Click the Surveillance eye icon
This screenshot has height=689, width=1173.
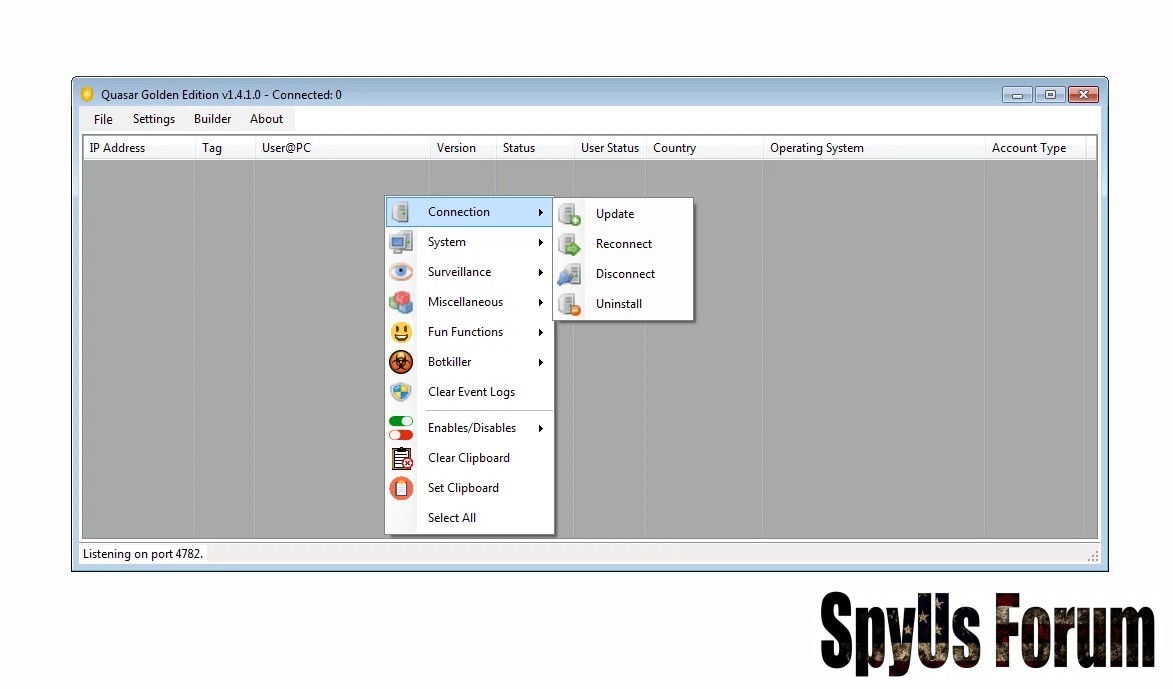(x=401, y=272)
